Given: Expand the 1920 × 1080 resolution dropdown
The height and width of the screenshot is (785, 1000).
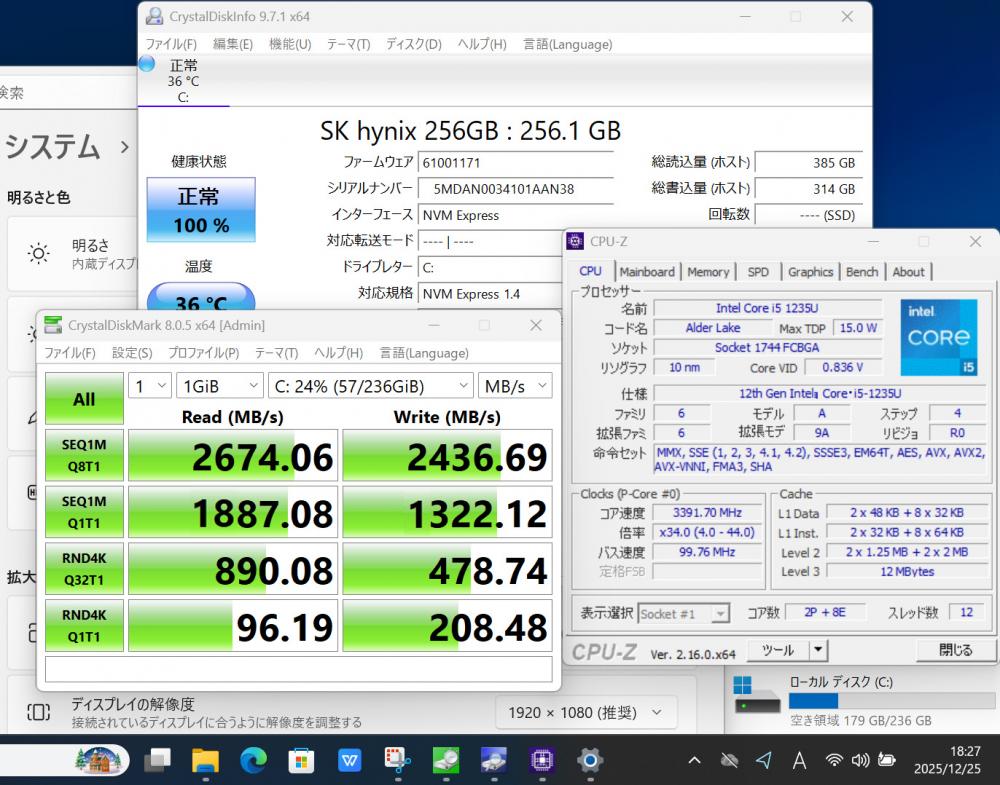Looking at the screenshot, I should (x=585, y=713).
